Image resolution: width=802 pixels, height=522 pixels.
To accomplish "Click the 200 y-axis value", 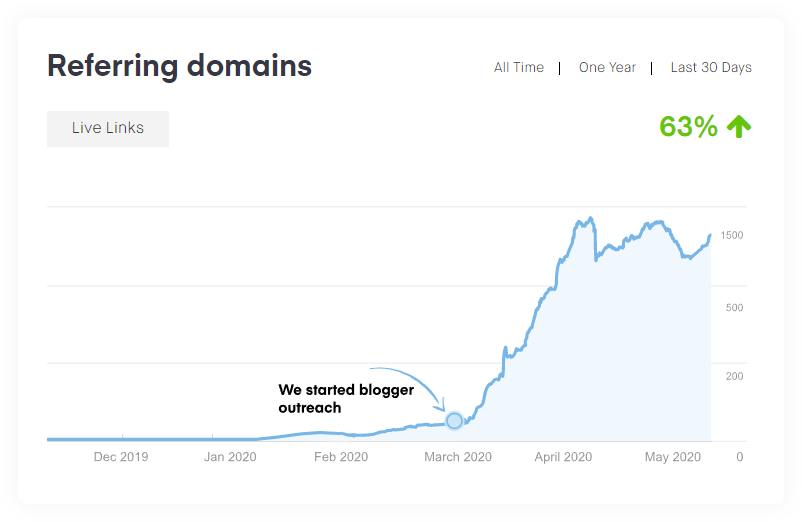I will tap(734, 376).
